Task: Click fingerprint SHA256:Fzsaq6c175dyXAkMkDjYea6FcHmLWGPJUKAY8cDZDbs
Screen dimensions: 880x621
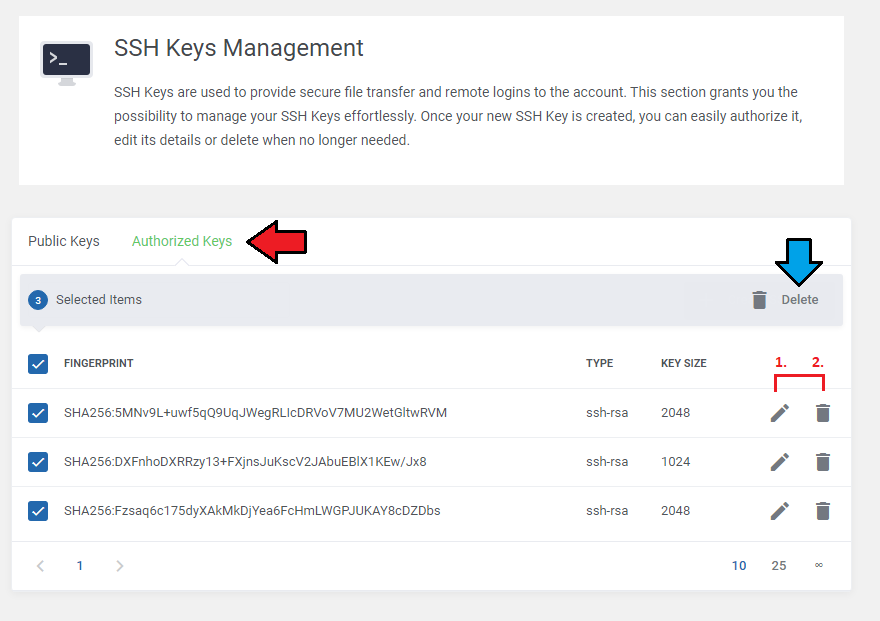Action: click(252, 510)
